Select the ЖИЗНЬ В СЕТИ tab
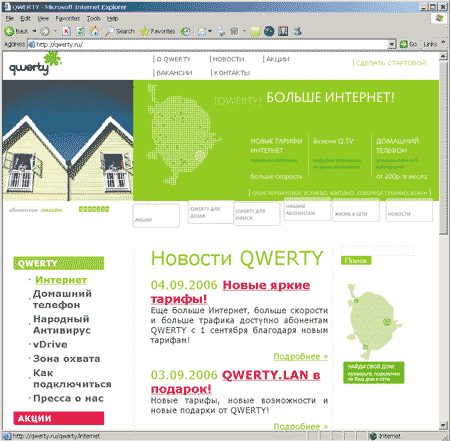The height and width of the screenshot is (441, 450). click(356, 210)
